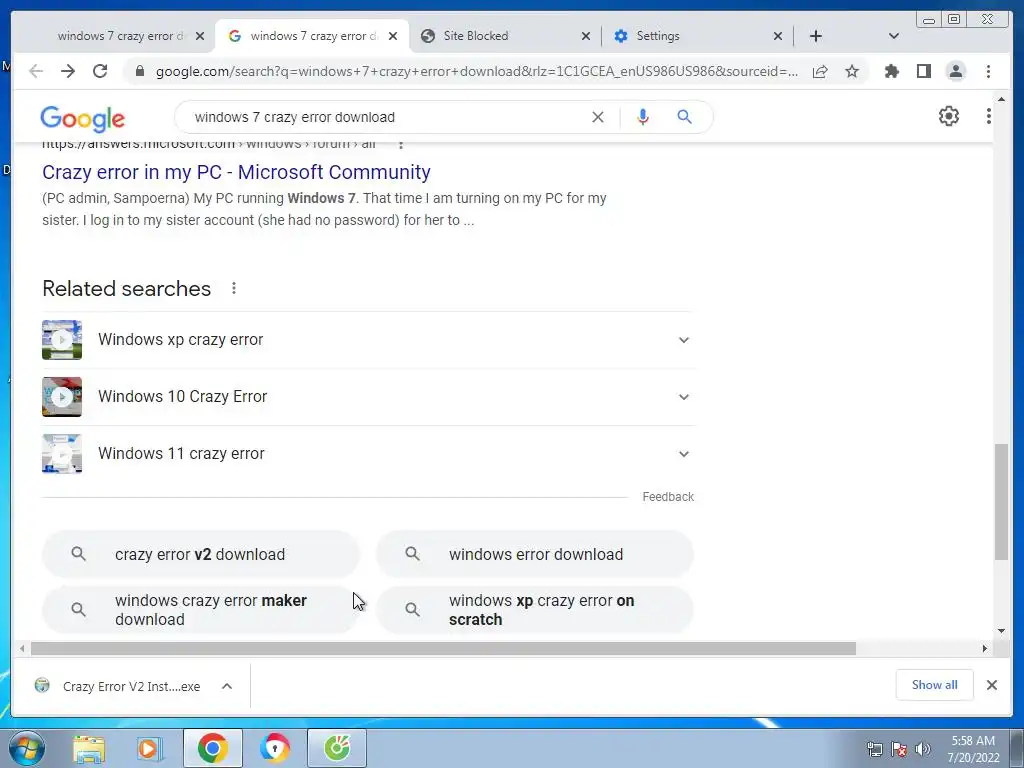
Task: Click the volume speaker tray icon
Action: pos(923,749)
